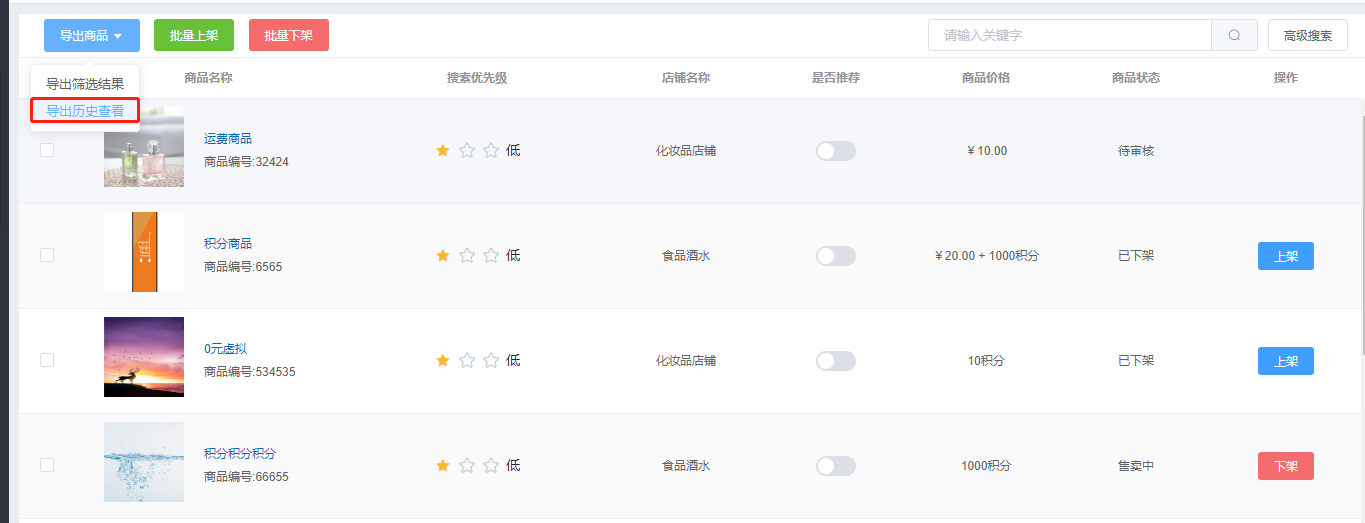Set 积分商品 priority to second star
Viewport: 1365px width, 523px height.
coord(467,255)
